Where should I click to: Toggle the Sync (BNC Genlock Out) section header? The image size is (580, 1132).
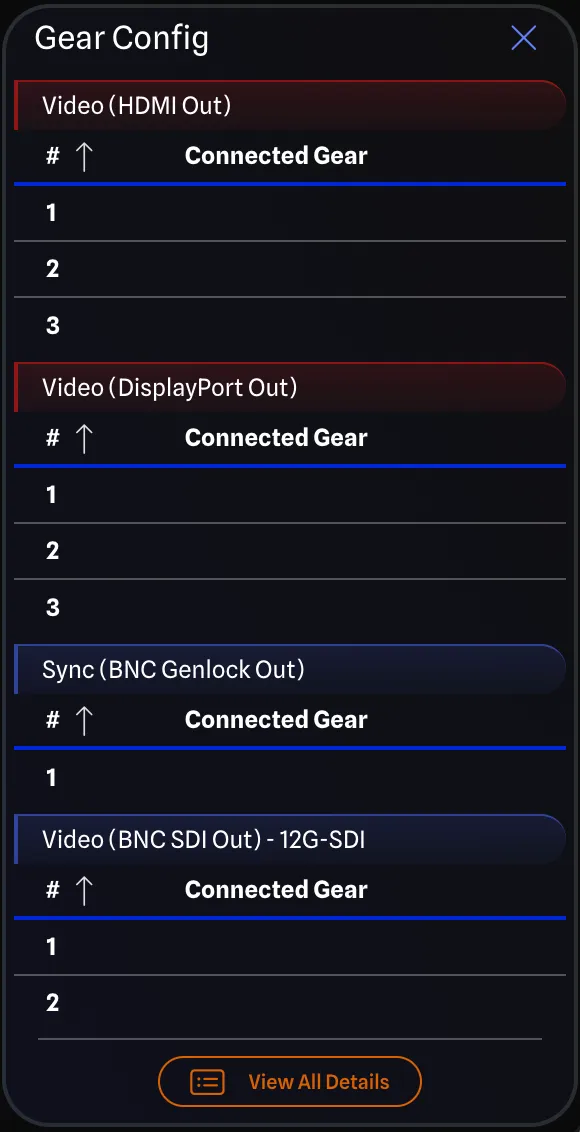[290, 669]
